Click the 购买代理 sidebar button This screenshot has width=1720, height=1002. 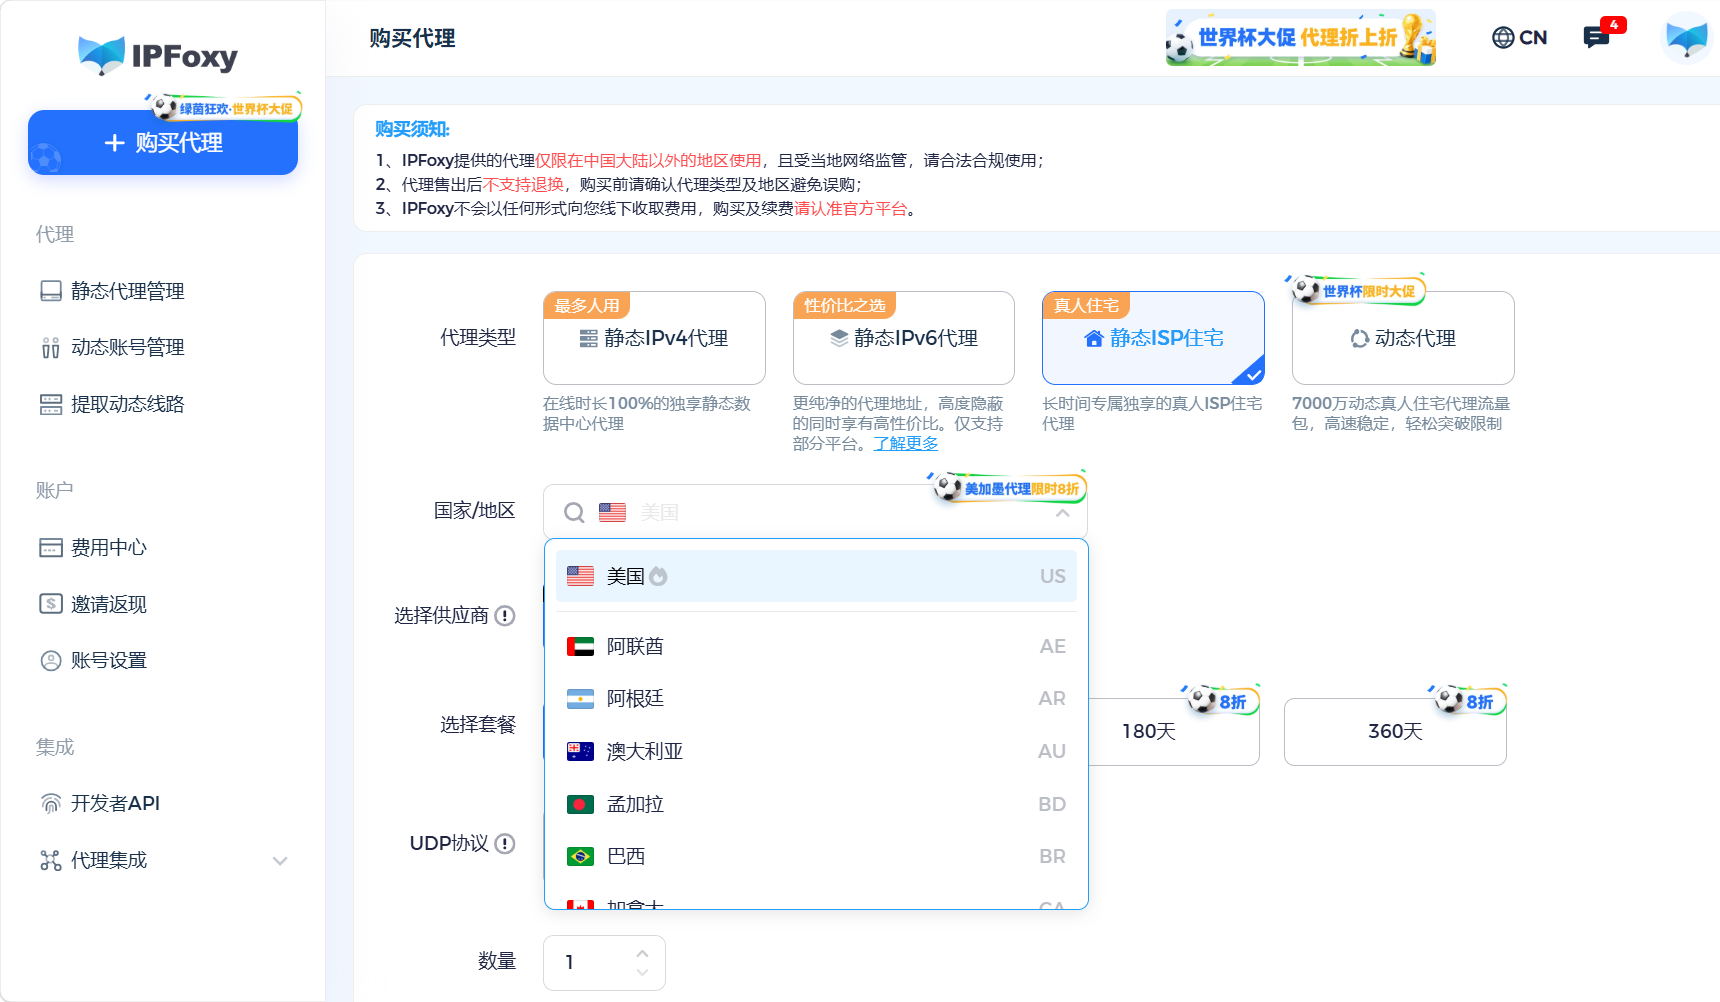tap(163, 142)
